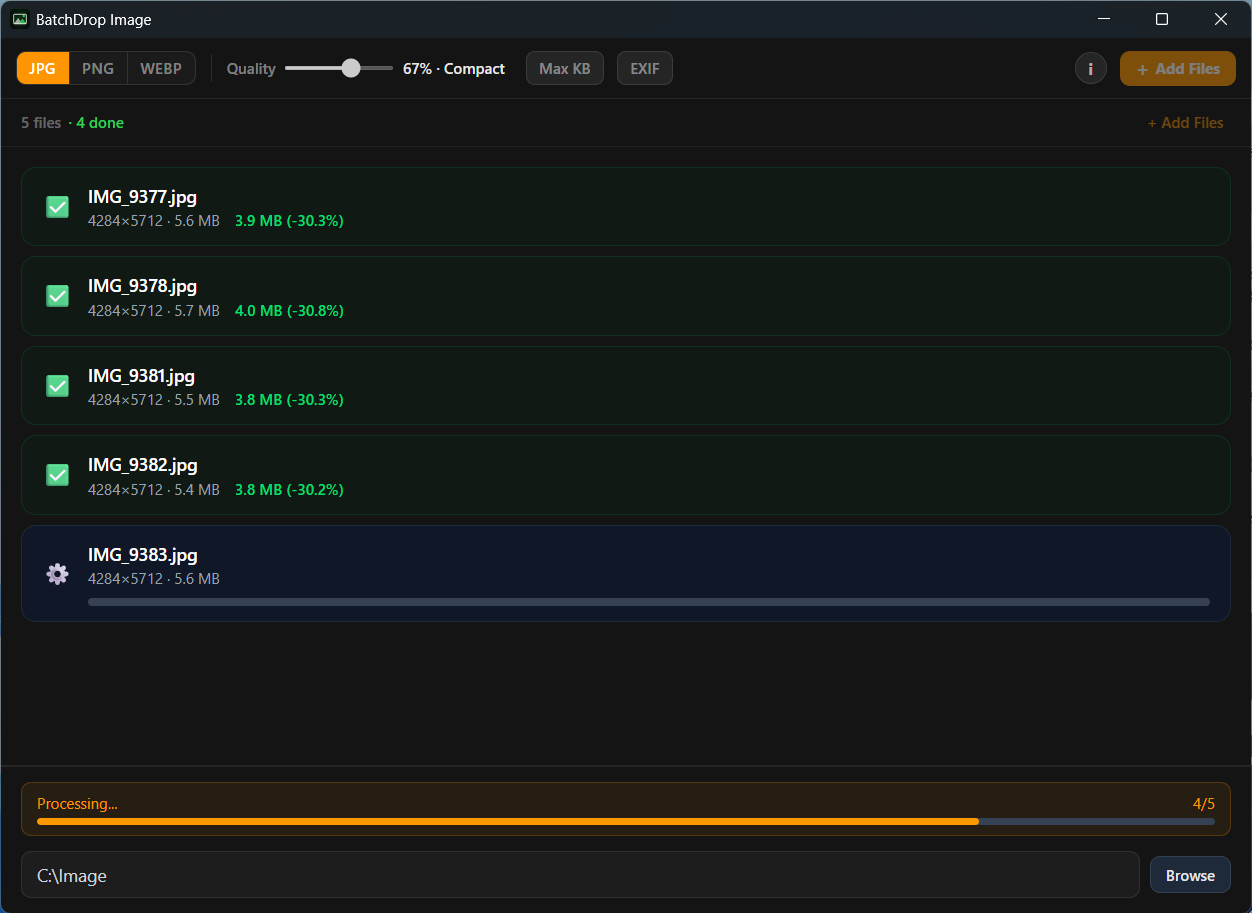Open the info 'i' button
Image resolution: width=1252 pixels, height=913 pixels.
(x=1090, y=69)
